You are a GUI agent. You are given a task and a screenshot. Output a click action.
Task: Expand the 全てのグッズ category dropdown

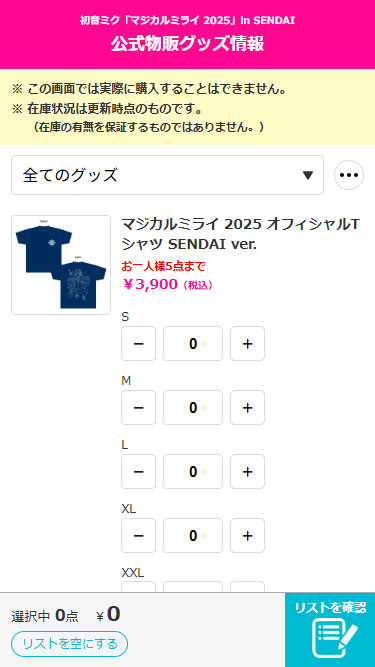168,175
